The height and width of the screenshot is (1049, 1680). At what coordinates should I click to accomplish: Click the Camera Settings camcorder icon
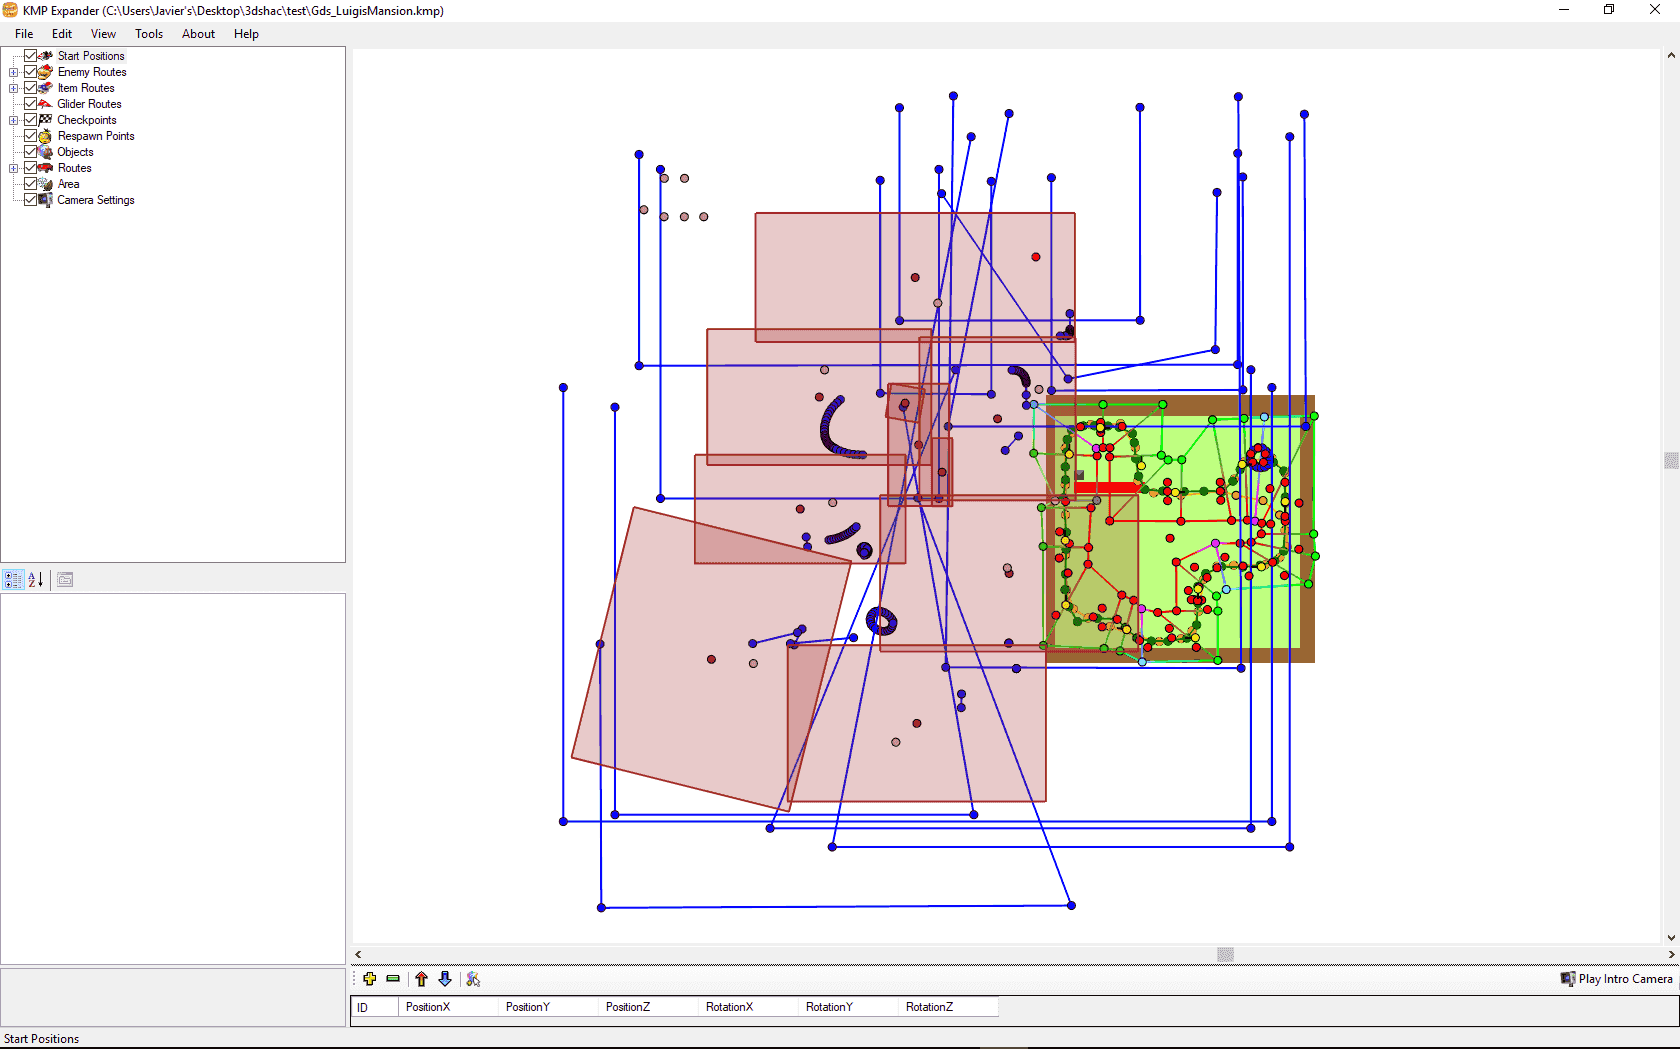point(45,200)
